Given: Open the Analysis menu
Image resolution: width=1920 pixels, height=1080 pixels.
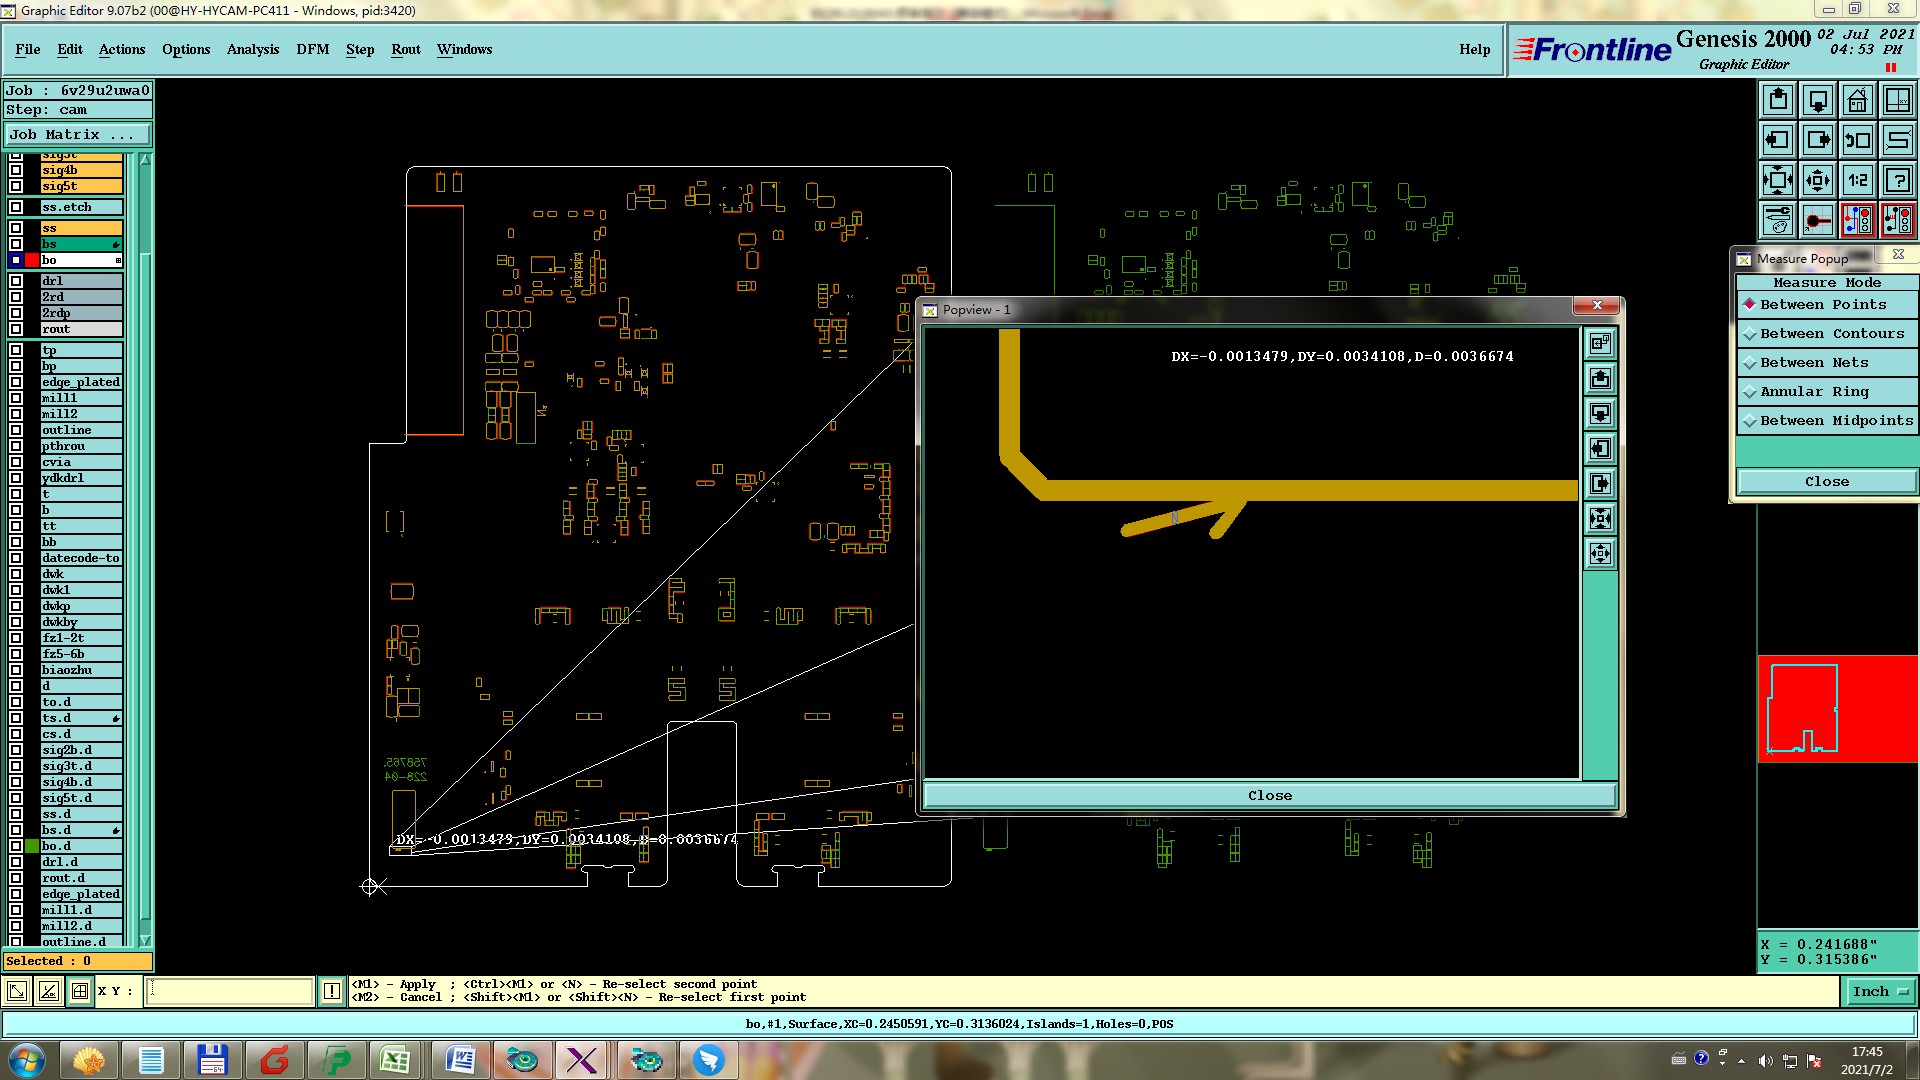Looking at the screenshot, I should click(252, 49).
